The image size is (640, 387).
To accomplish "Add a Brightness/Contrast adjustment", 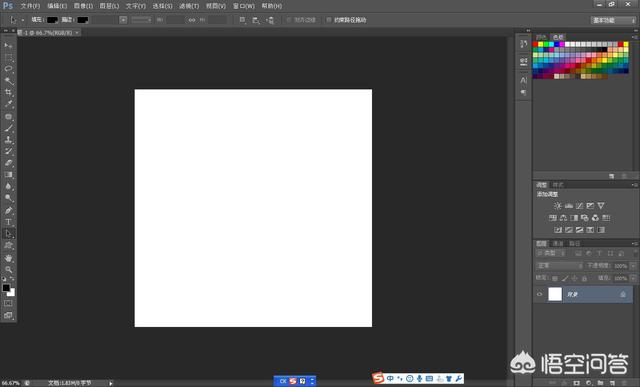I will click(x=558, y=206).
